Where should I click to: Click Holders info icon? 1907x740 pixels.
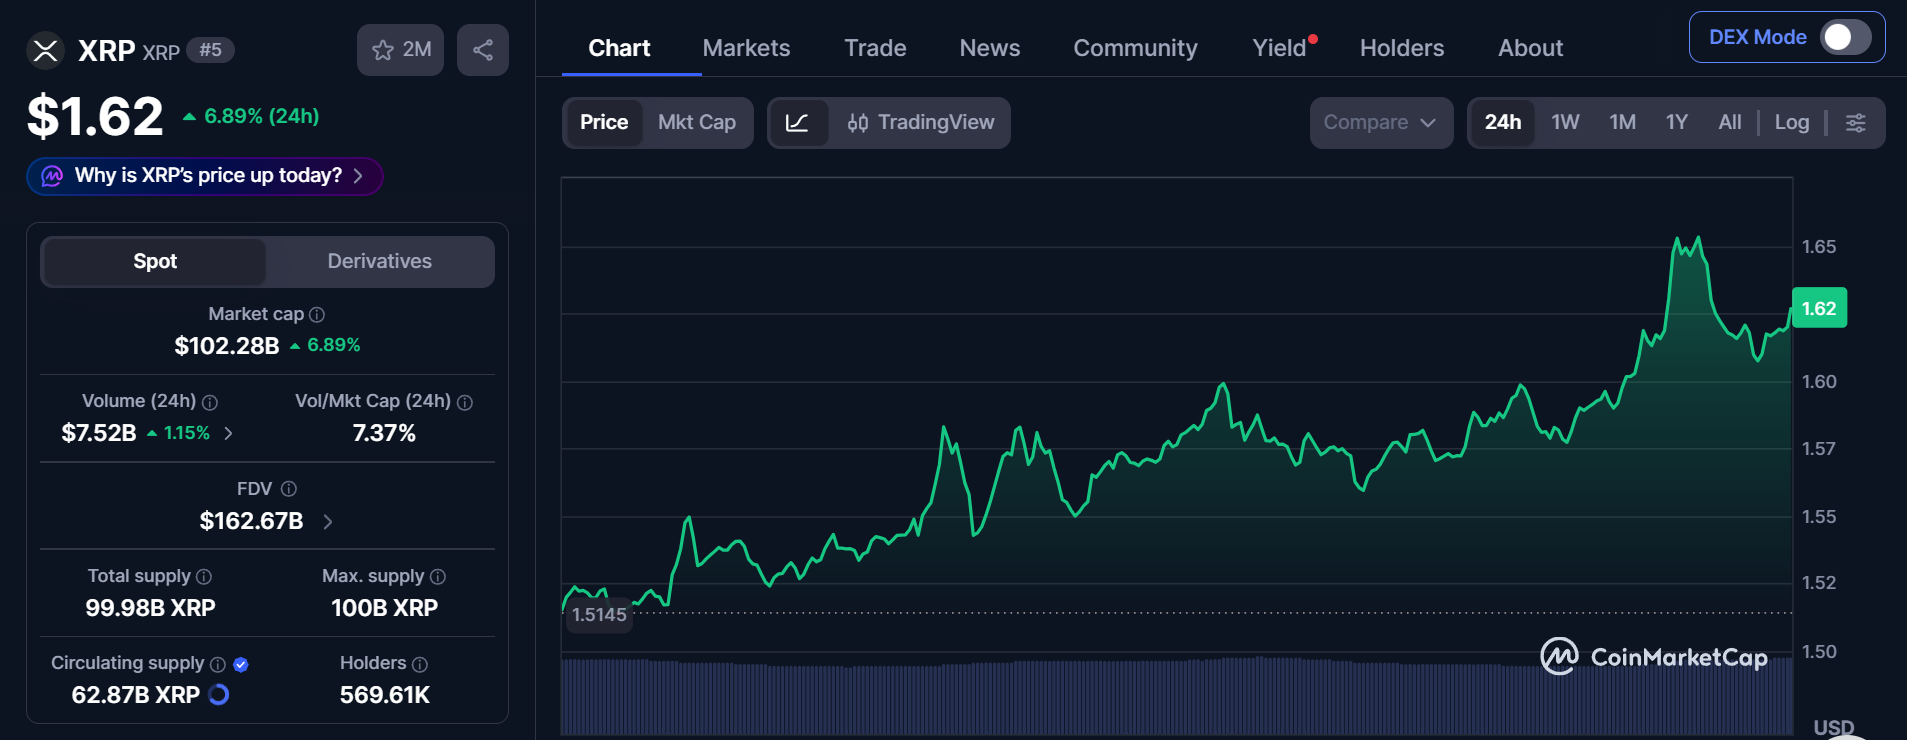pos(420,664)
